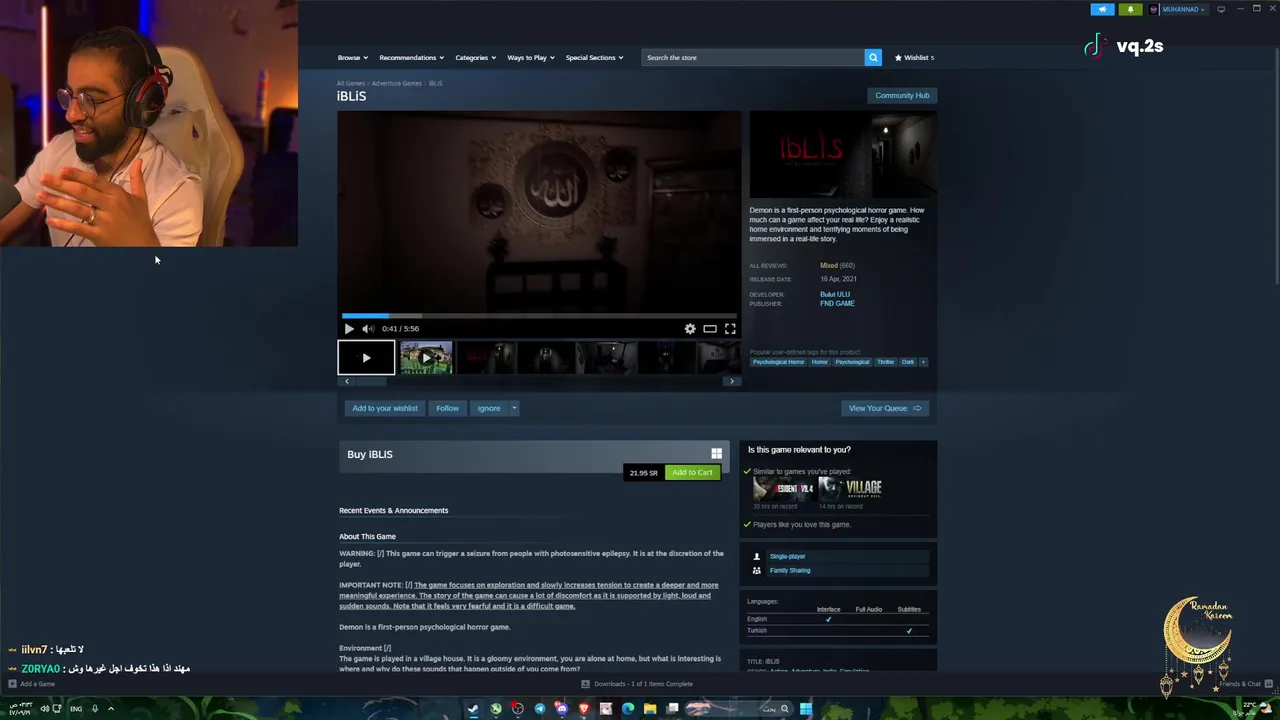Open publisher FND GAME link
The height and width of the screenshot is (720, 1280).
pyautogui.click(x=837, y=303)
